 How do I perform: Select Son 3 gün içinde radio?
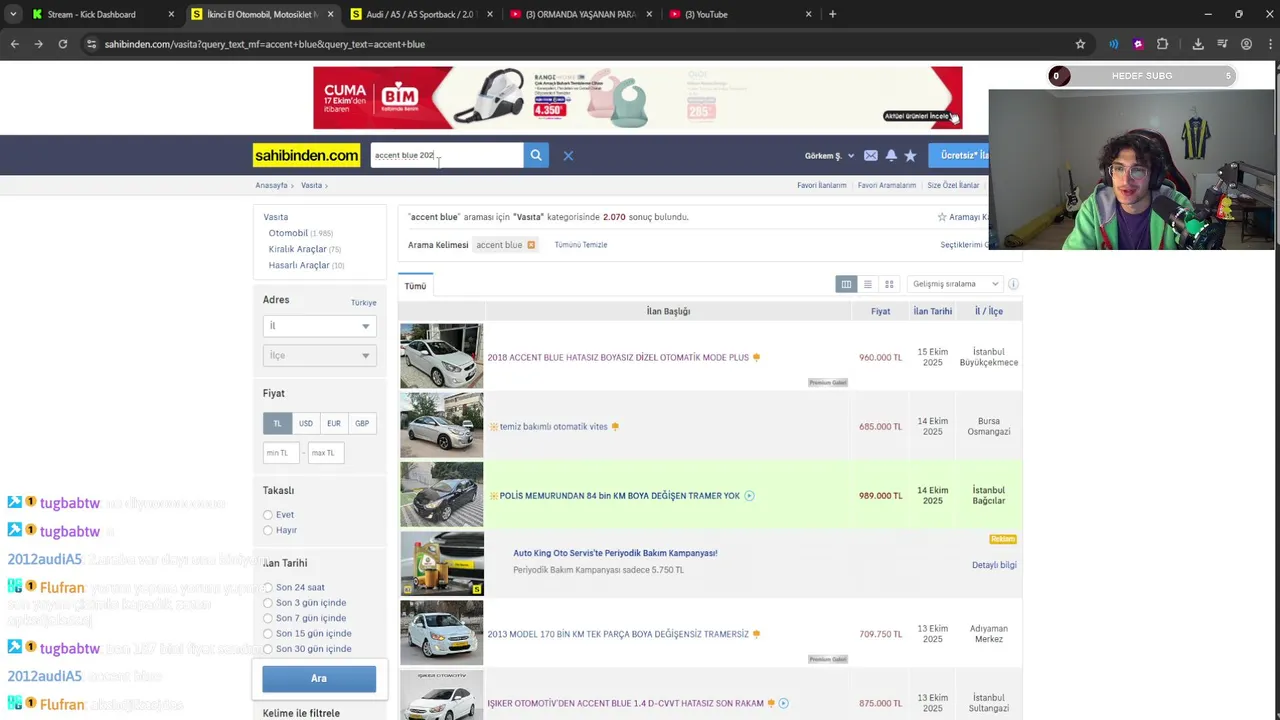pos(268,603)
